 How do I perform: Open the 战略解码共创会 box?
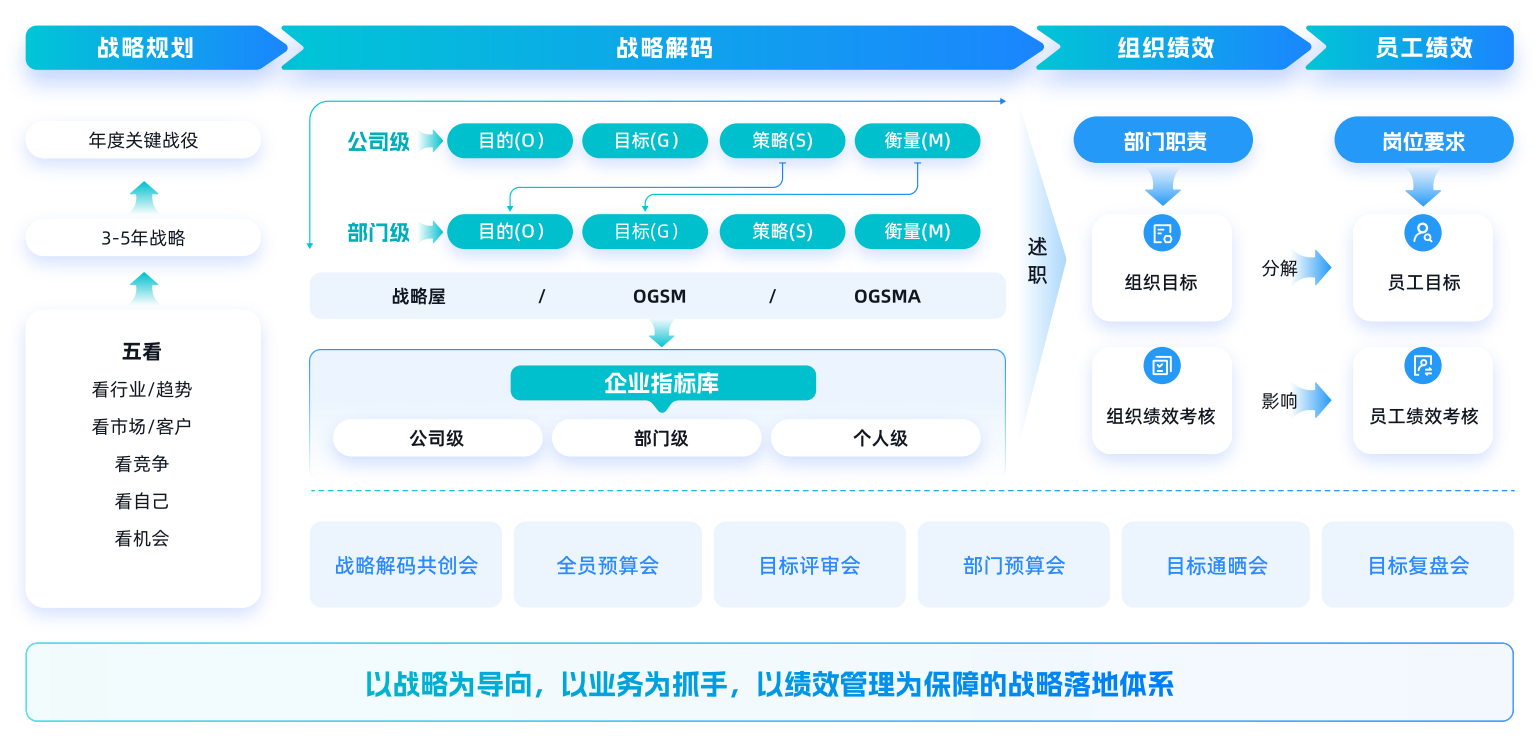click(x=406, y=565)
